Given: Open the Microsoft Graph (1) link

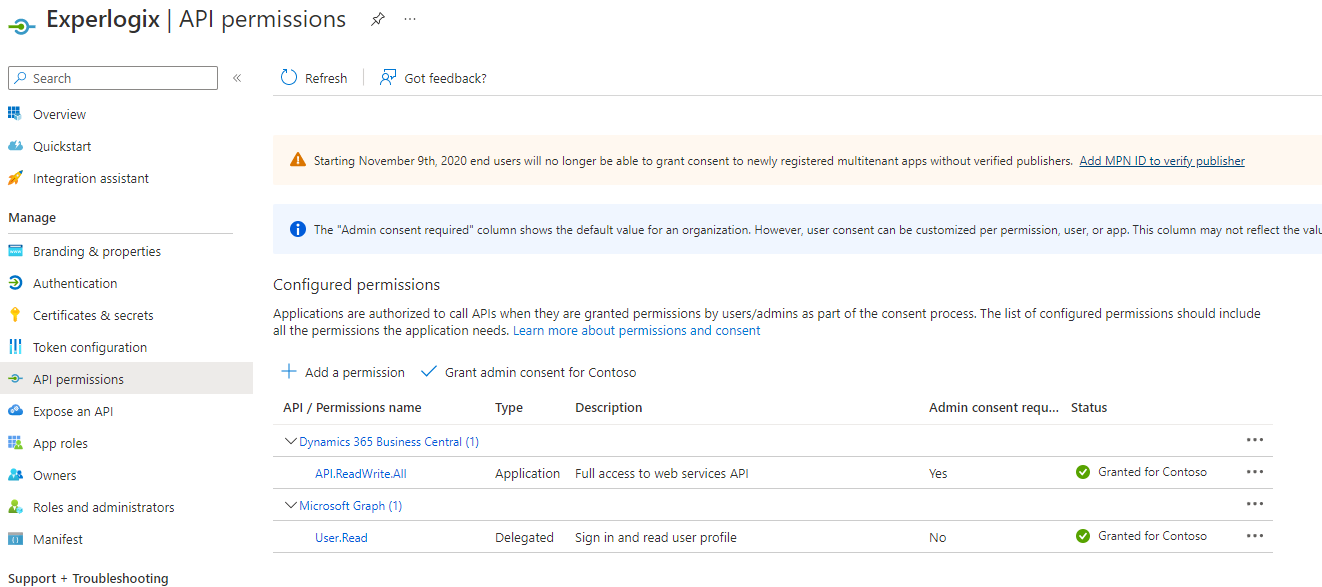Looking at the screenshot, I should coord(351,505).
